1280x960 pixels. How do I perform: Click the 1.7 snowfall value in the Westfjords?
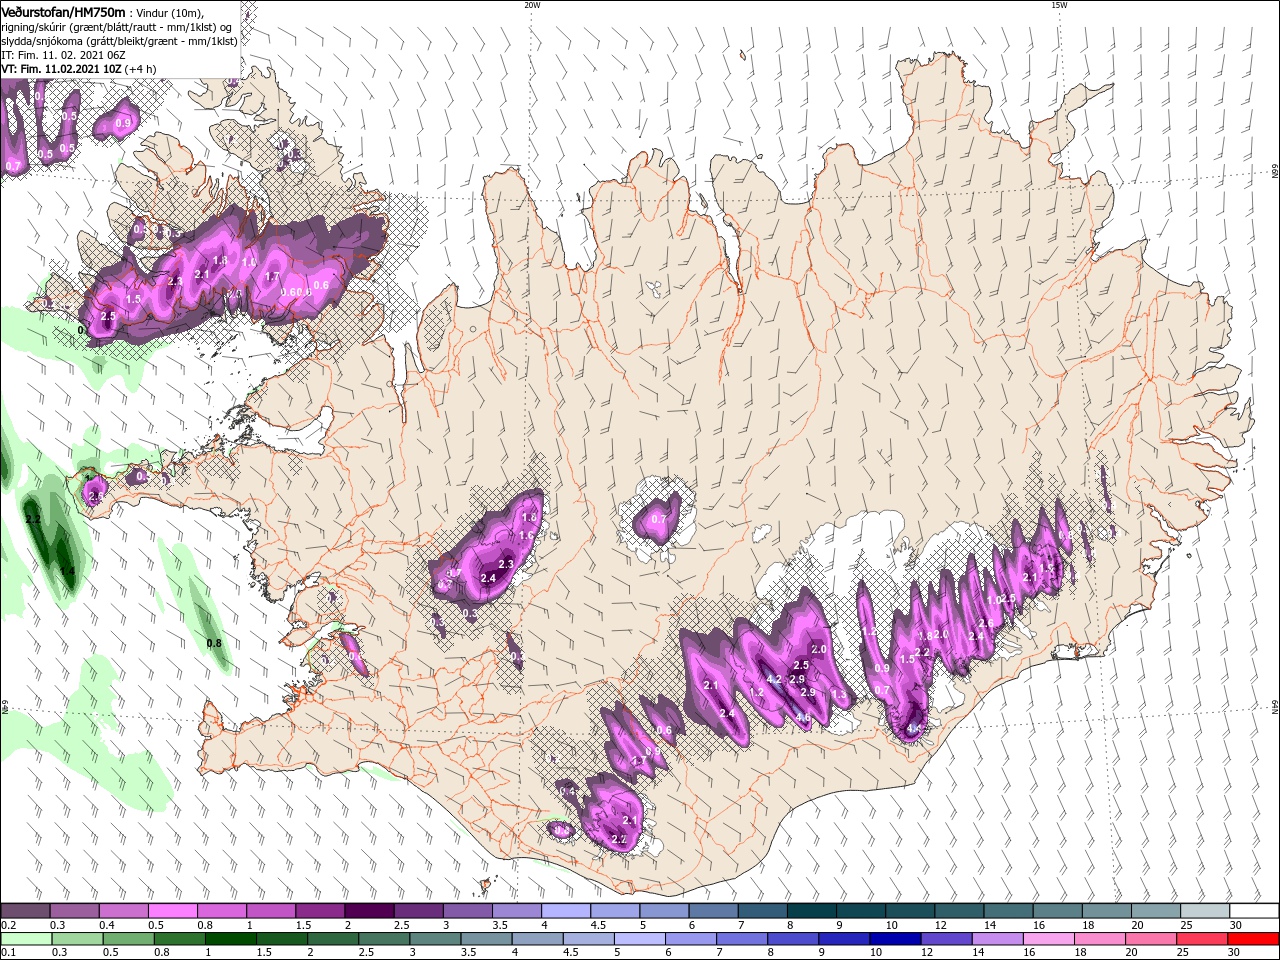click(272, 277)
